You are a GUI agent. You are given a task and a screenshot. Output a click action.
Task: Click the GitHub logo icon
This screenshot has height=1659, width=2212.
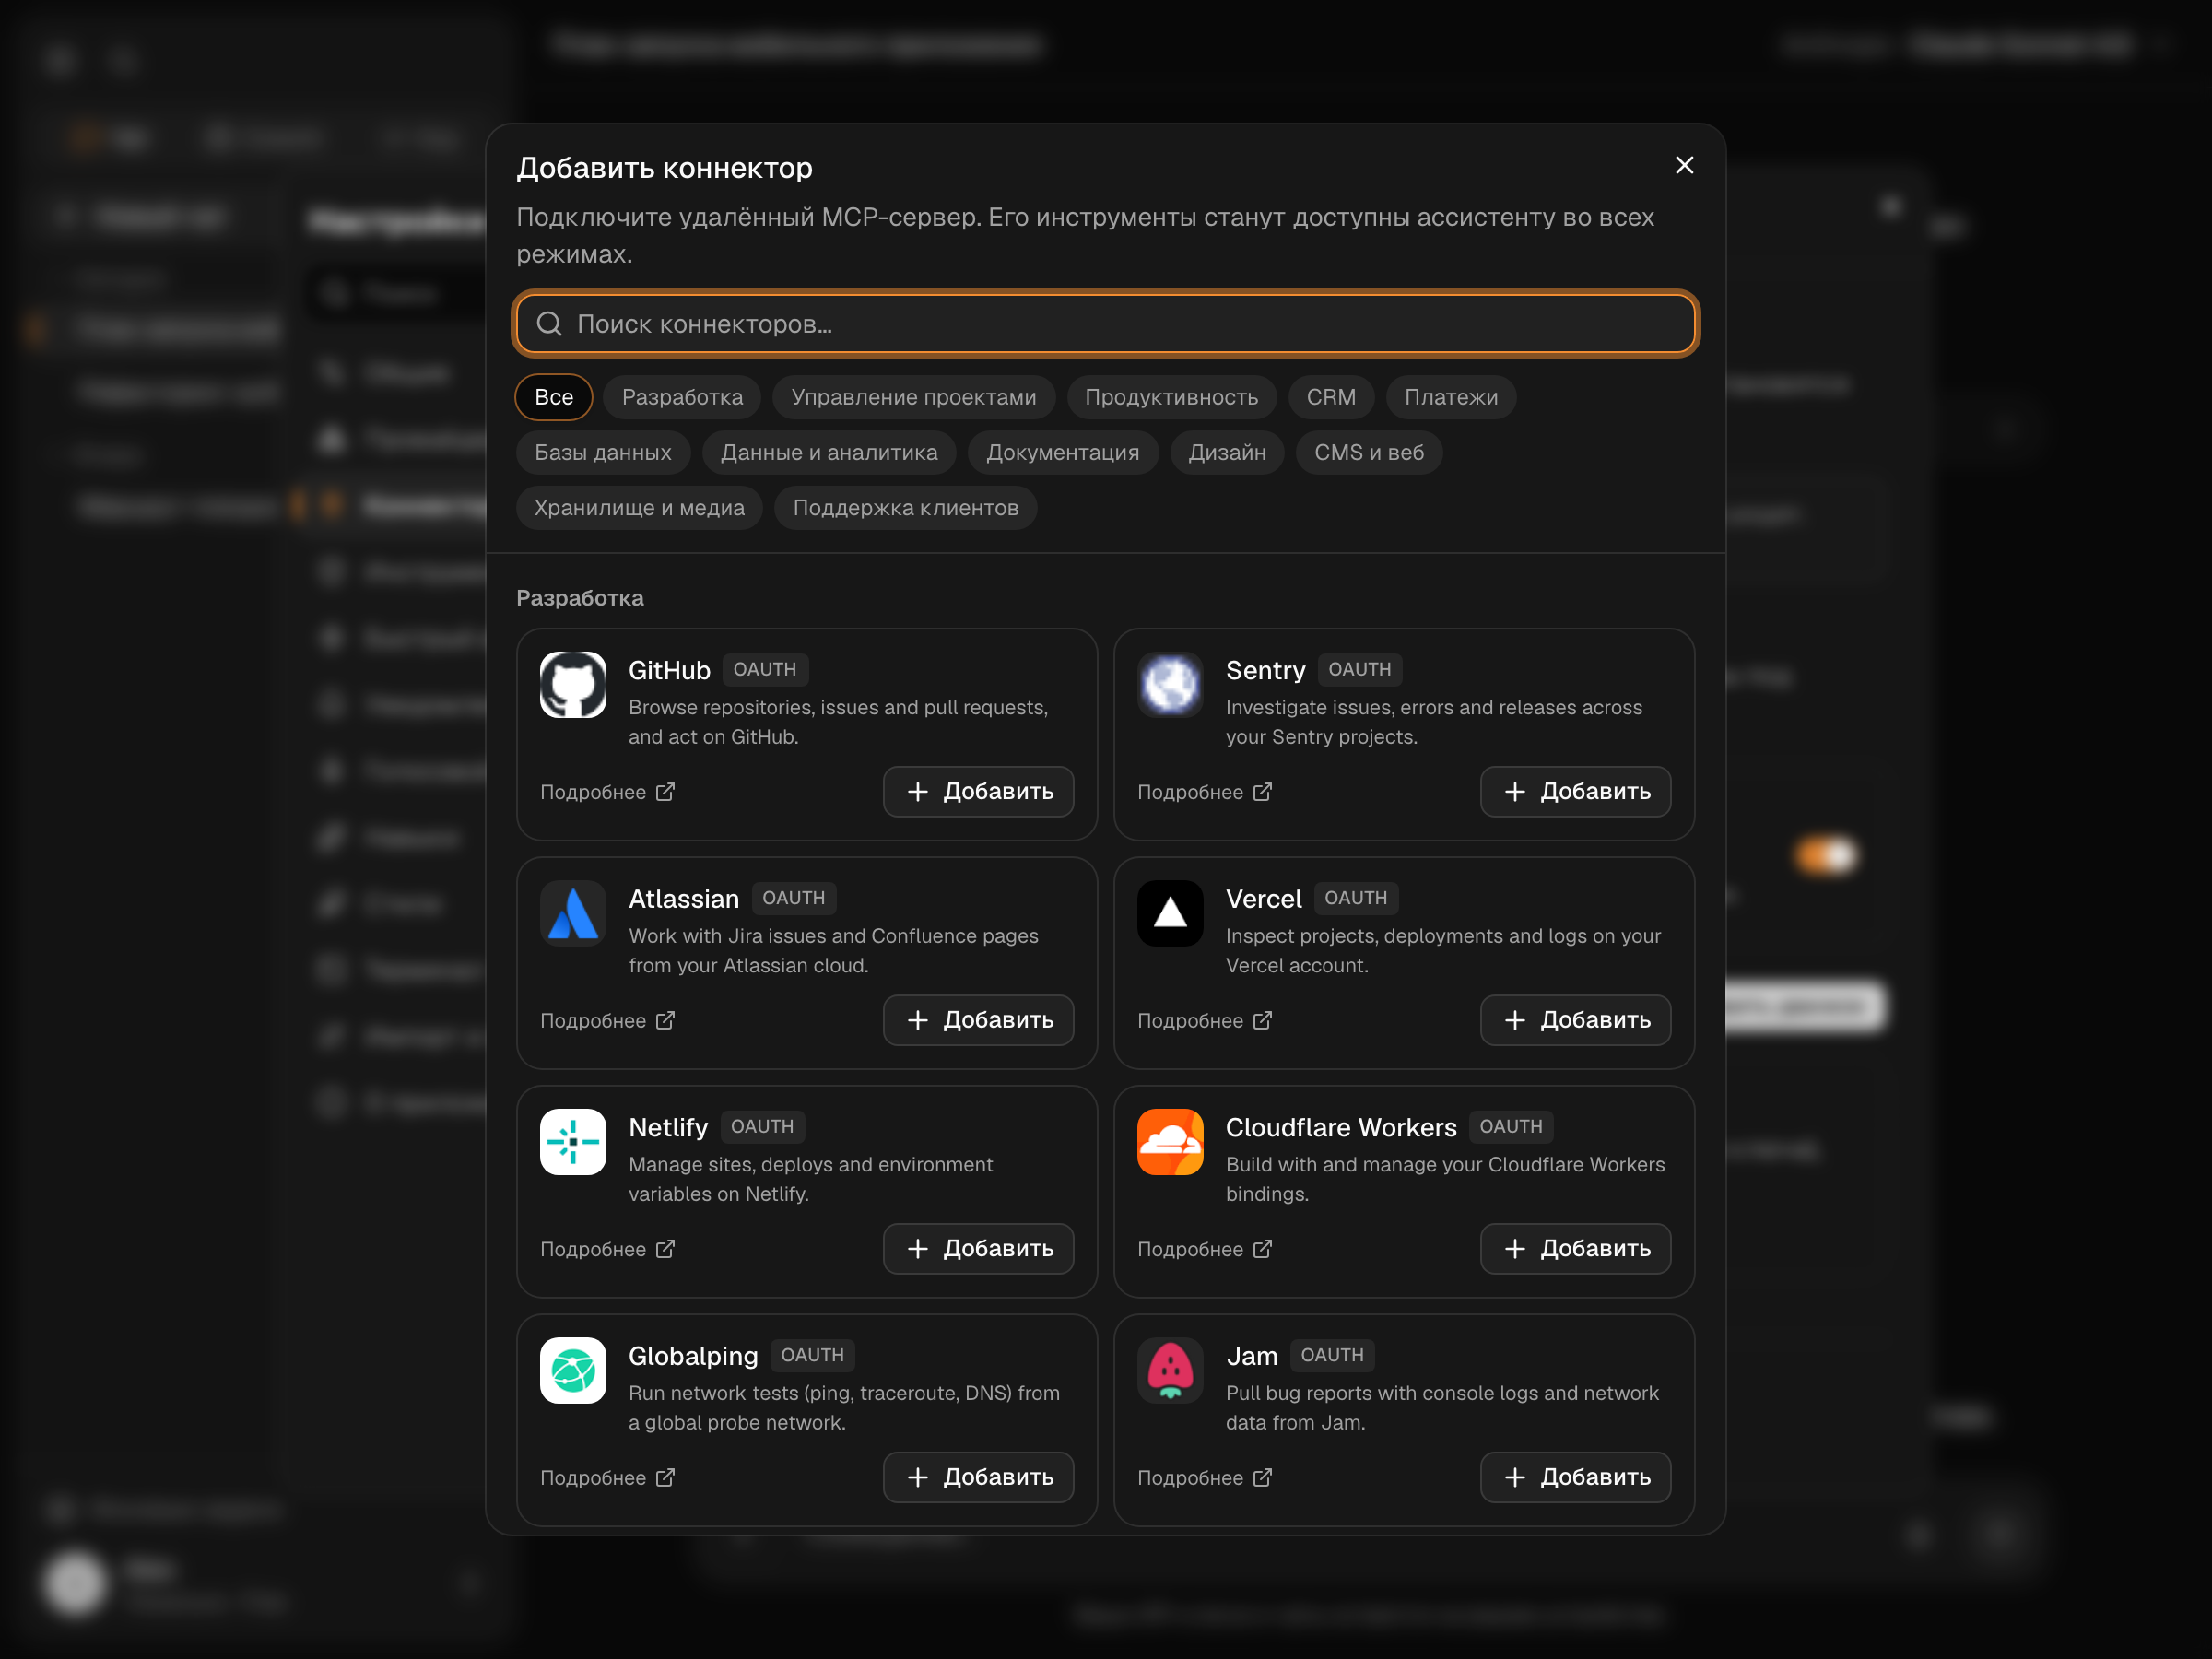[x=573, y=685]
